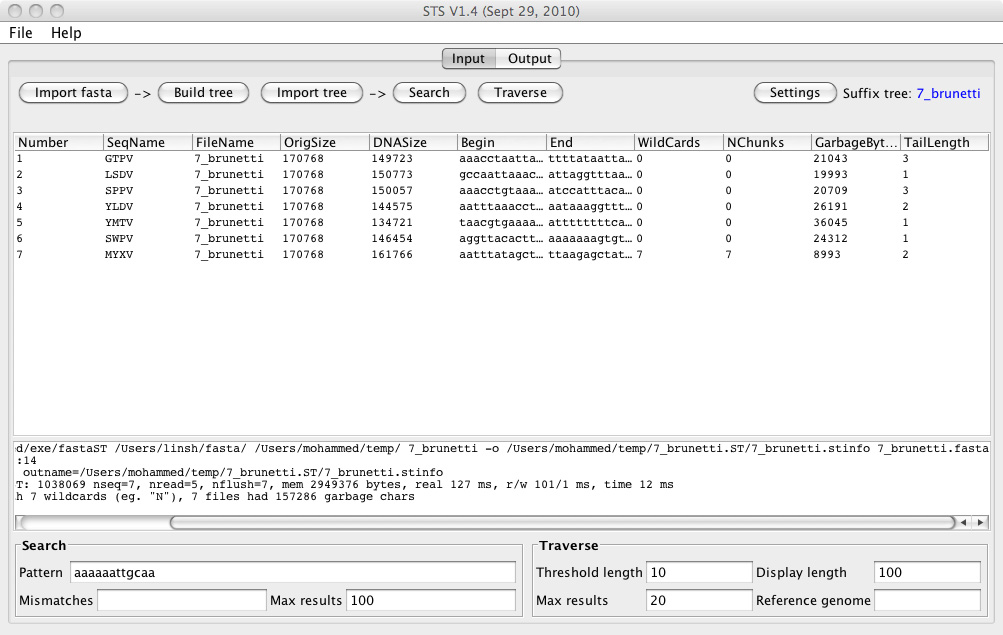Select the YMTV sequence row
This screenshot has width=1003, height=635.
[x=502, y=223]
